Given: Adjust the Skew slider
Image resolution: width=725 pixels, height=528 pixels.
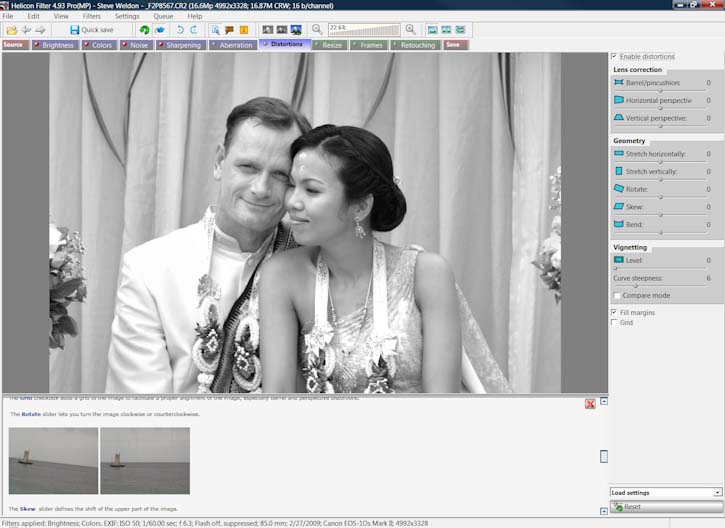Looking at the screenshot, I should point(660,215).
